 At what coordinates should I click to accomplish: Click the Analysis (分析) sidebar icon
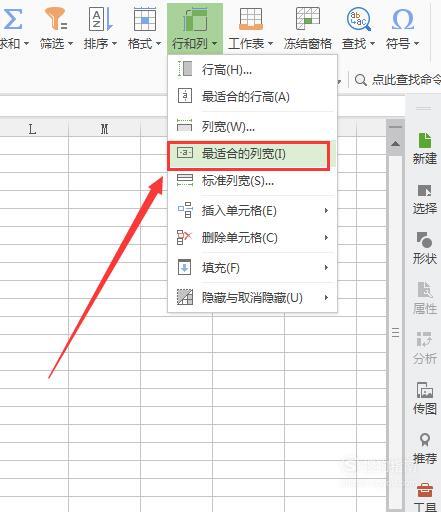tap(424, 339)
